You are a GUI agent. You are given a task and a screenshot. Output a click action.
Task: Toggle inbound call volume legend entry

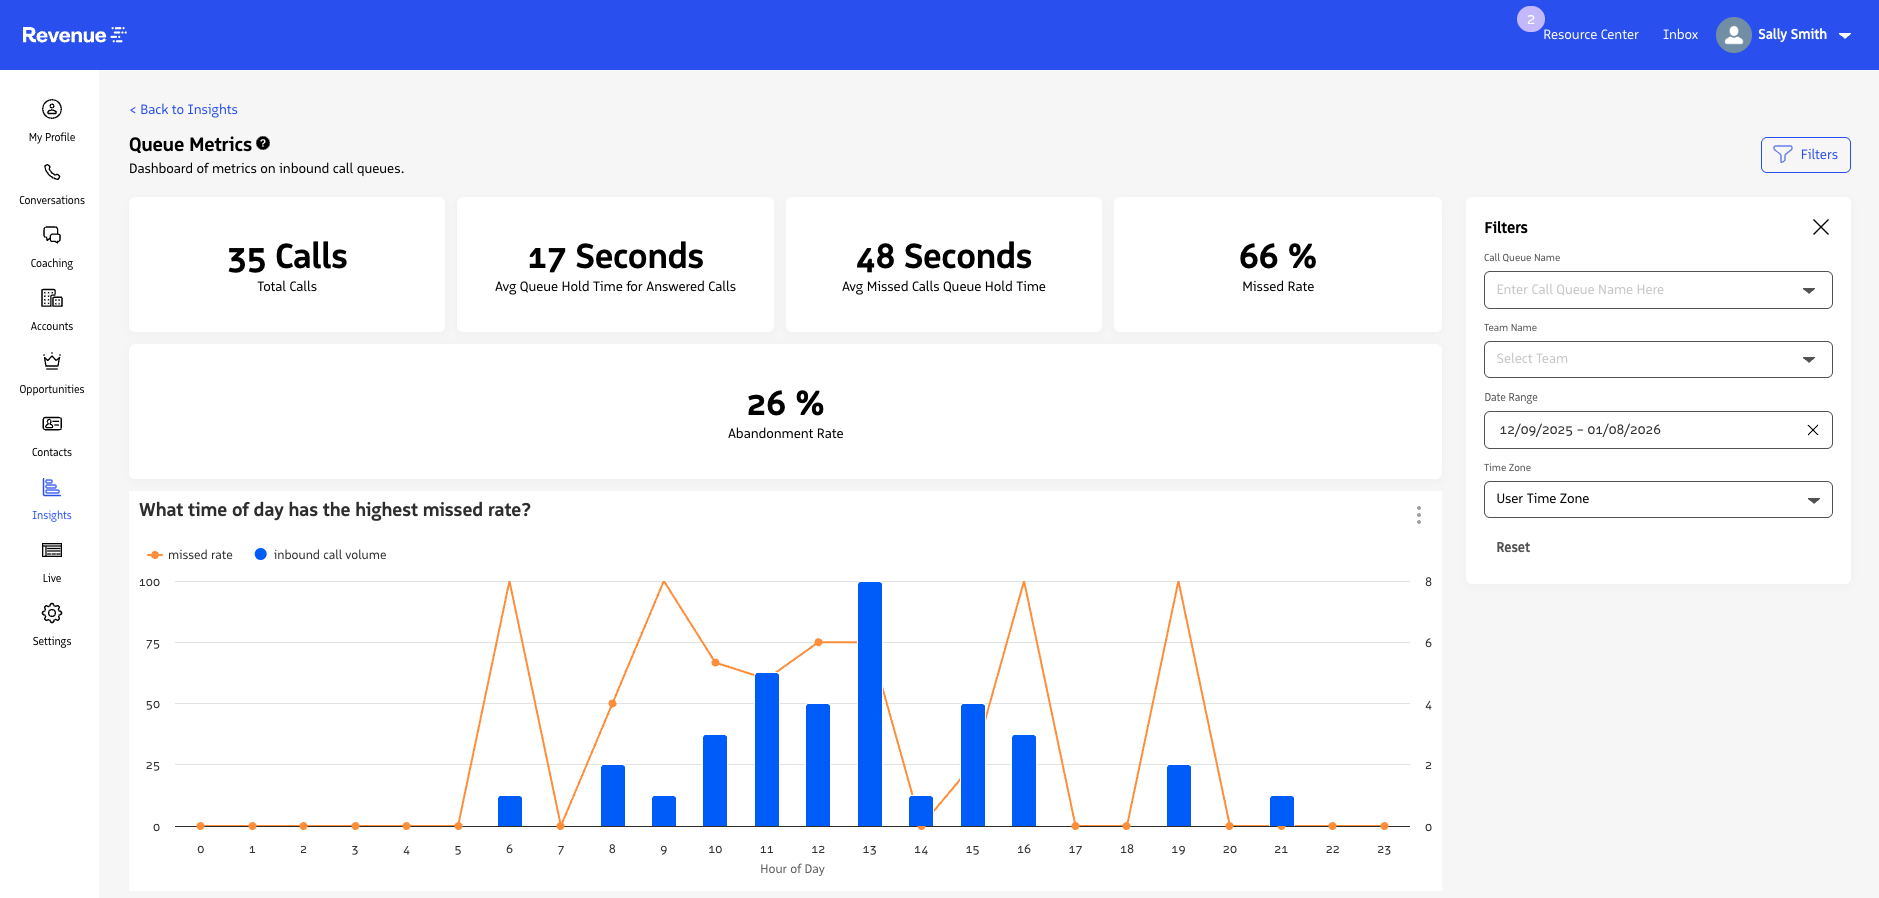pos(320,555)
